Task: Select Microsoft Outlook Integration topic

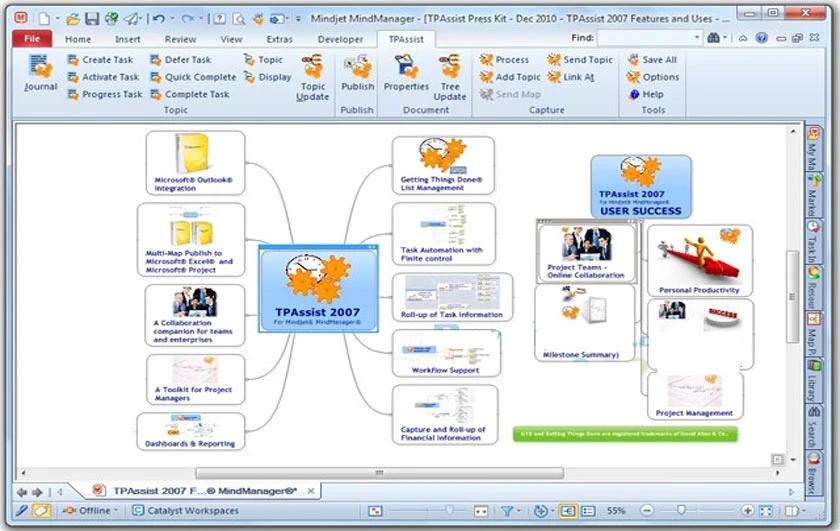Action: [x=195, y=163]
